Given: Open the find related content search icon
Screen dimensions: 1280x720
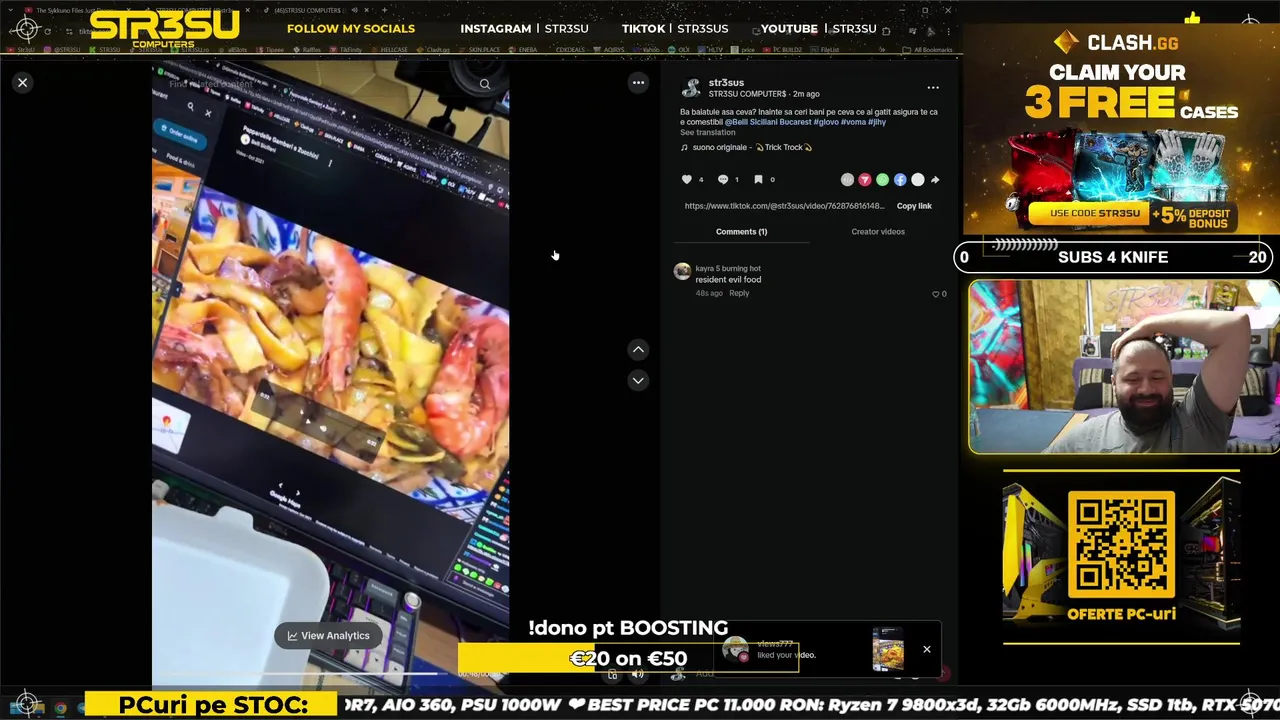Looking at the screenshot, I should click(x=484, y=84).
